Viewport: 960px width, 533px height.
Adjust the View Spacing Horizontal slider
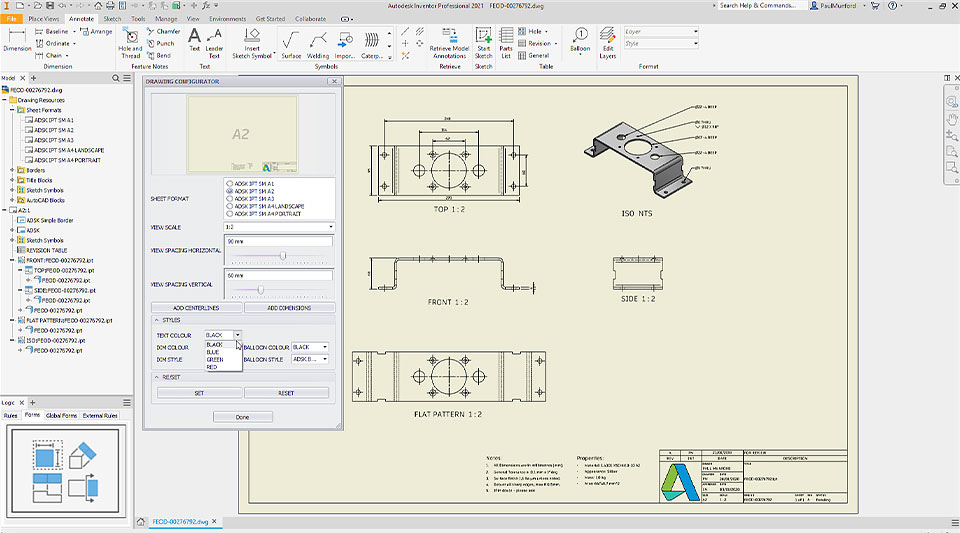[283, 255]
